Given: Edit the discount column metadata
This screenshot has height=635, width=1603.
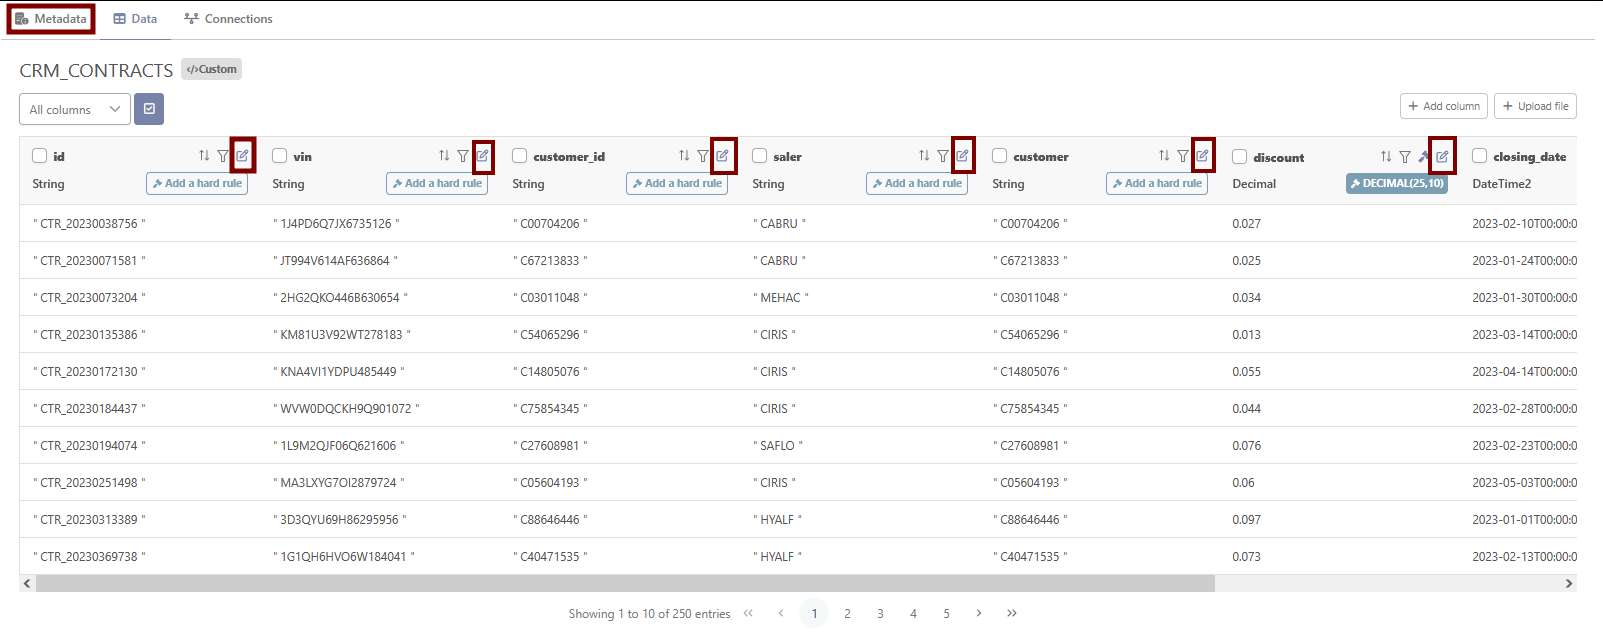Looking at the screenshot, I should (x=1442, y=157).
